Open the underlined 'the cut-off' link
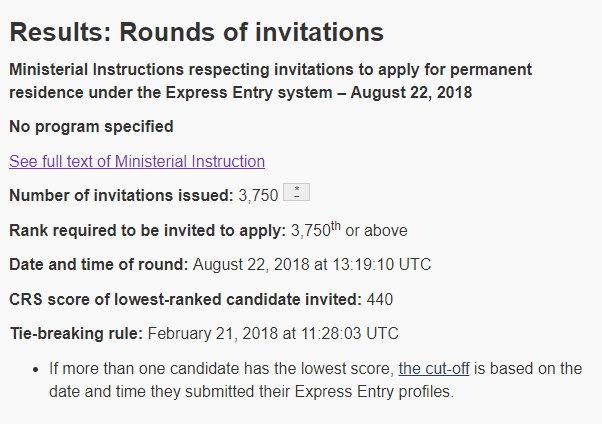Screen dimensions: 602x424 point(434,369)
